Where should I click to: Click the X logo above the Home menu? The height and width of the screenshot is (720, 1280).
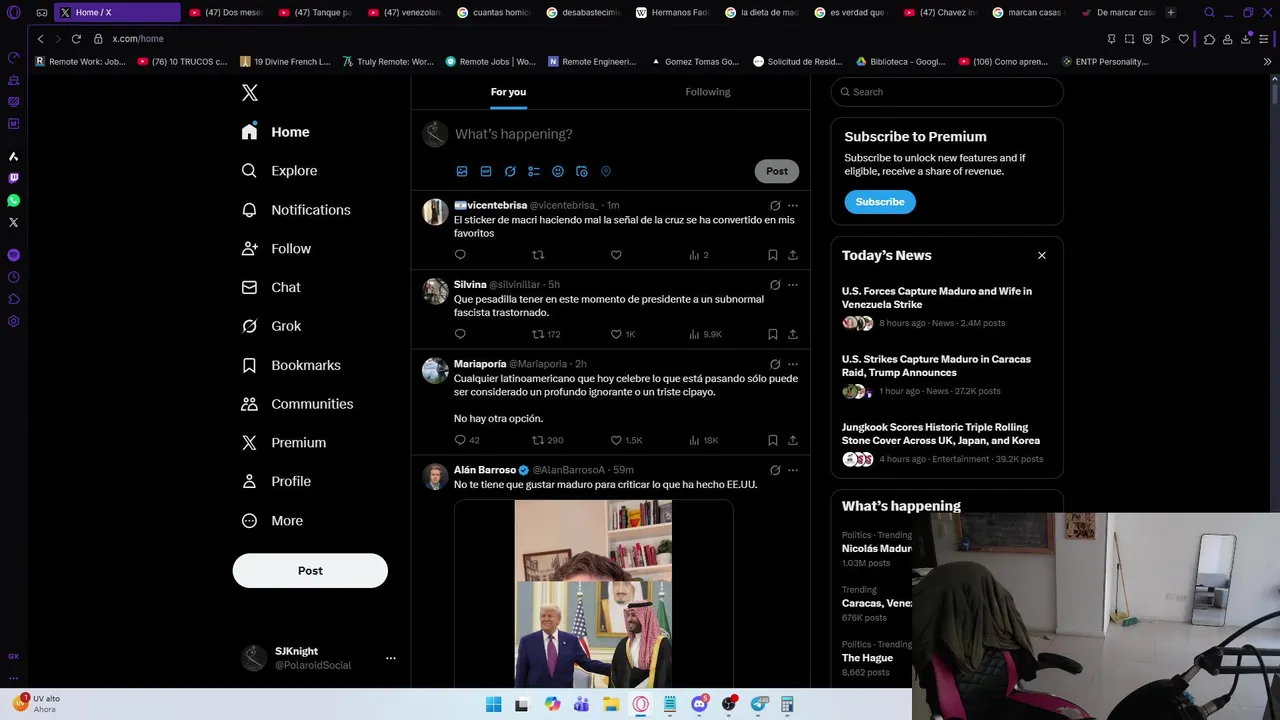tap(250, 93)
